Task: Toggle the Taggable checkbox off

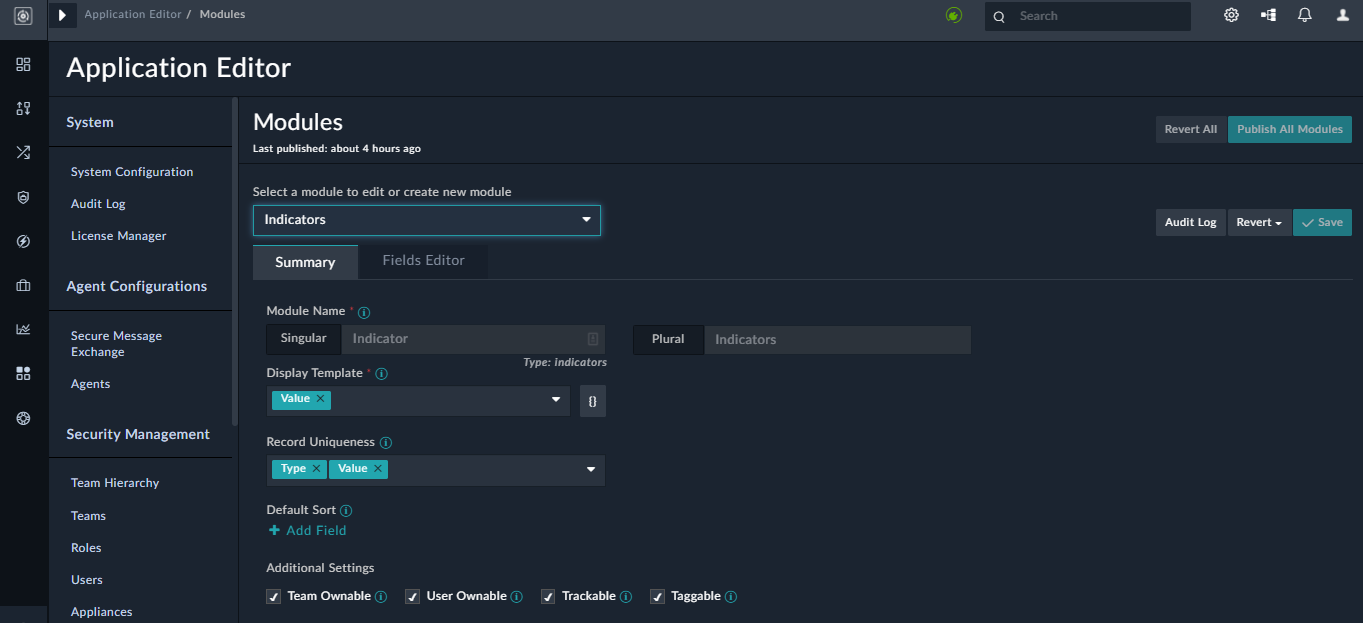Action: (x=657, y=596)
